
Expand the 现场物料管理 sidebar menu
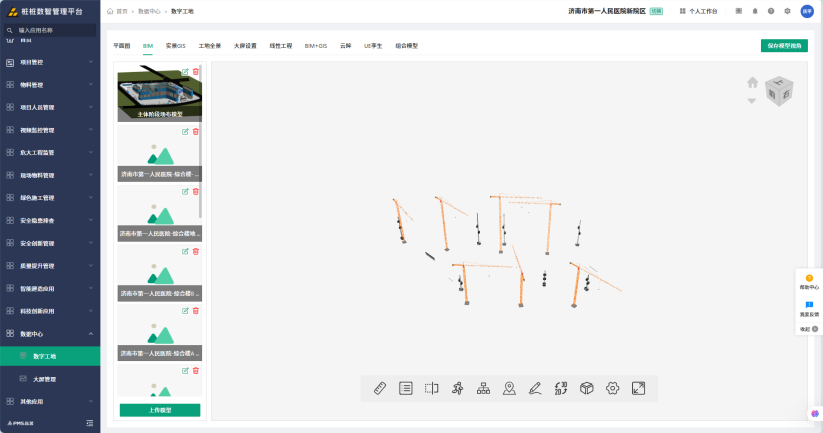[x=50, y=175]
